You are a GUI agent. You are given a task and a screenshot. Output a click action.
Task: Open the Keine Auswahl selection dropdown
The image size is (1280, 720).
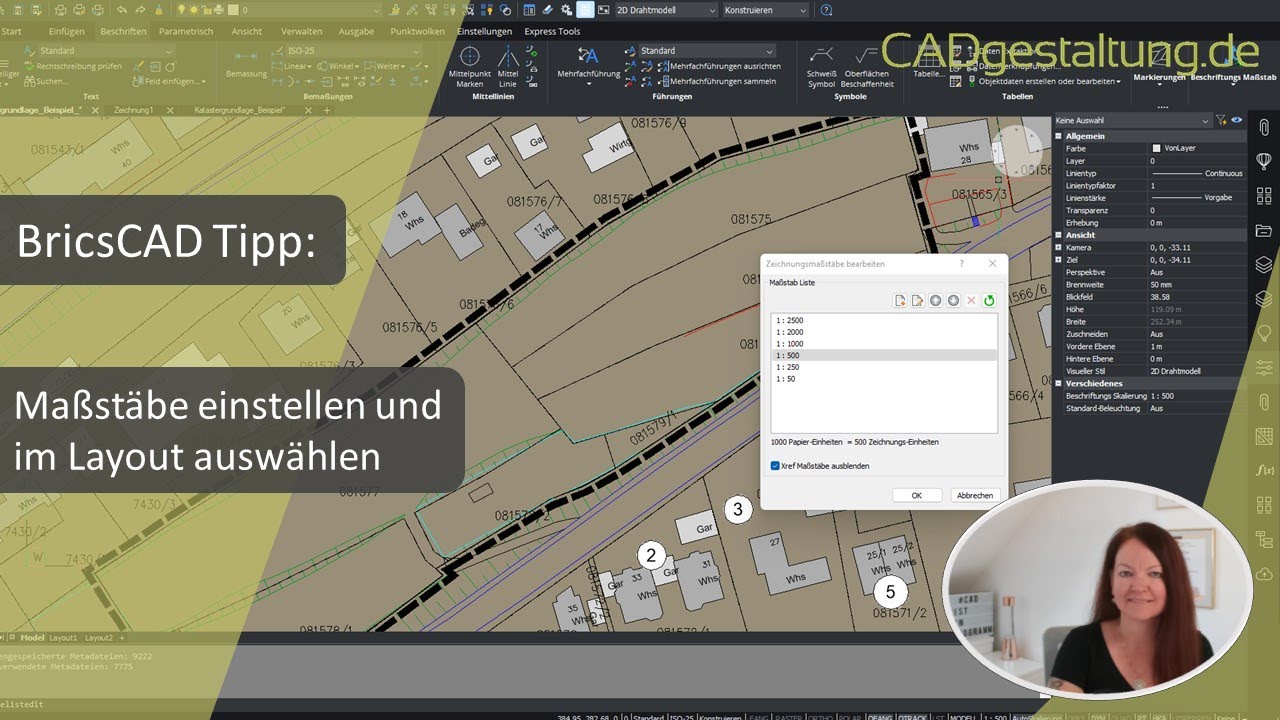[x=1132, y=120]
